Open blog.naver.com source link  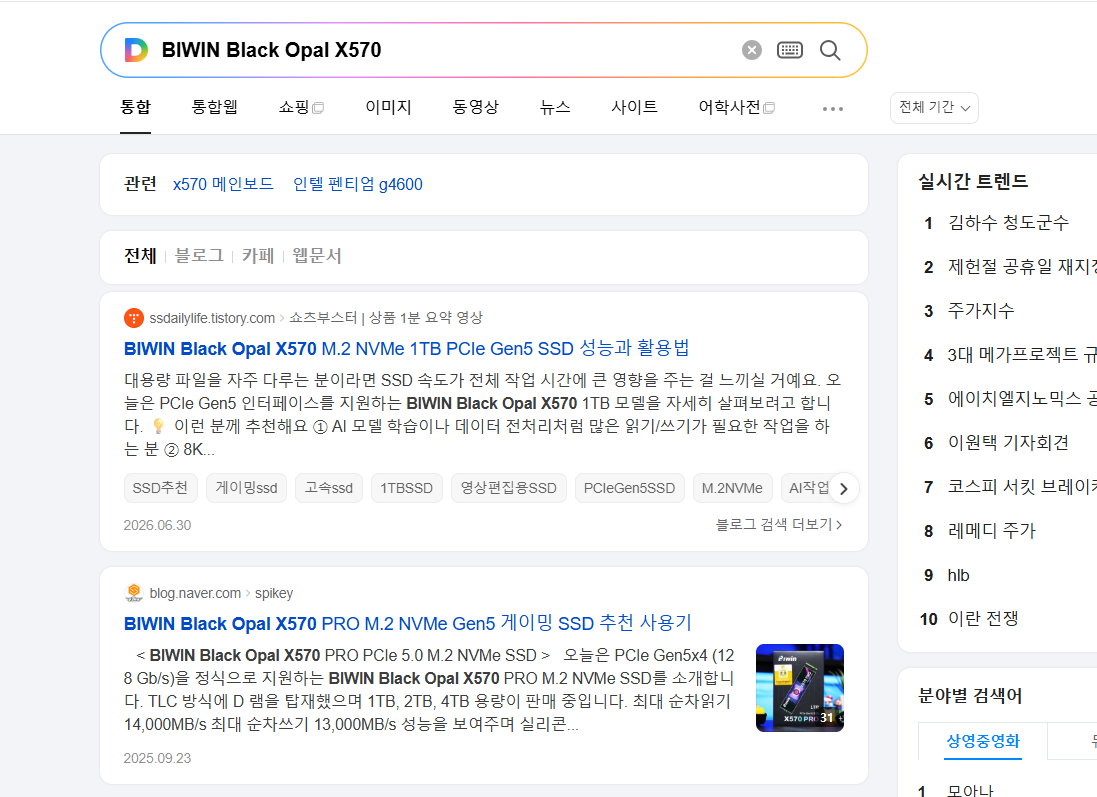[195, 593]
